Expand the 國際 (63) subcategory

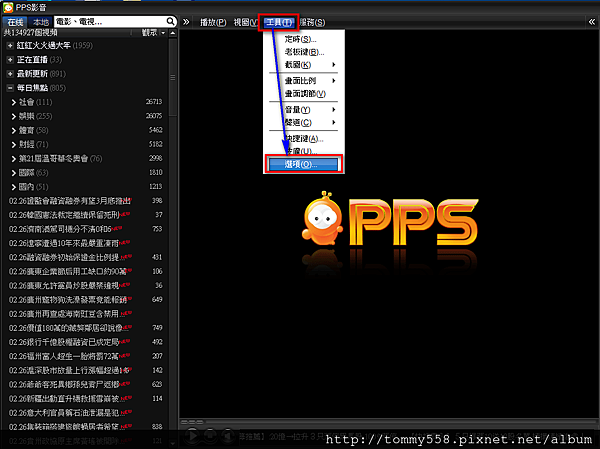tap(14, 173)
